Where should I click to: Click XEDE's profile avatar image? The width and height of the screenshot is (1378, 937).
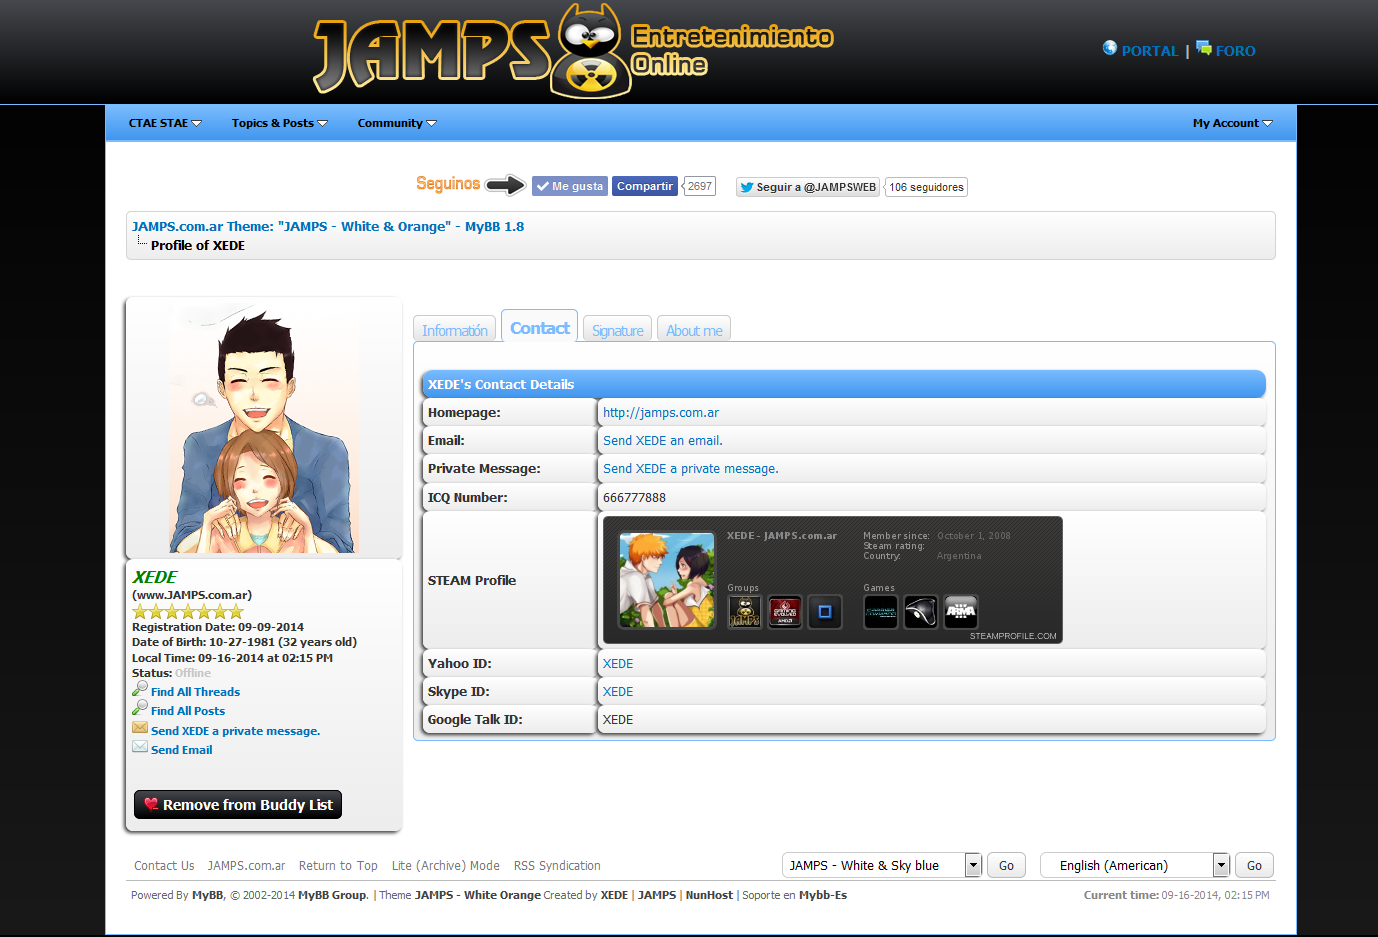(263, 427)
